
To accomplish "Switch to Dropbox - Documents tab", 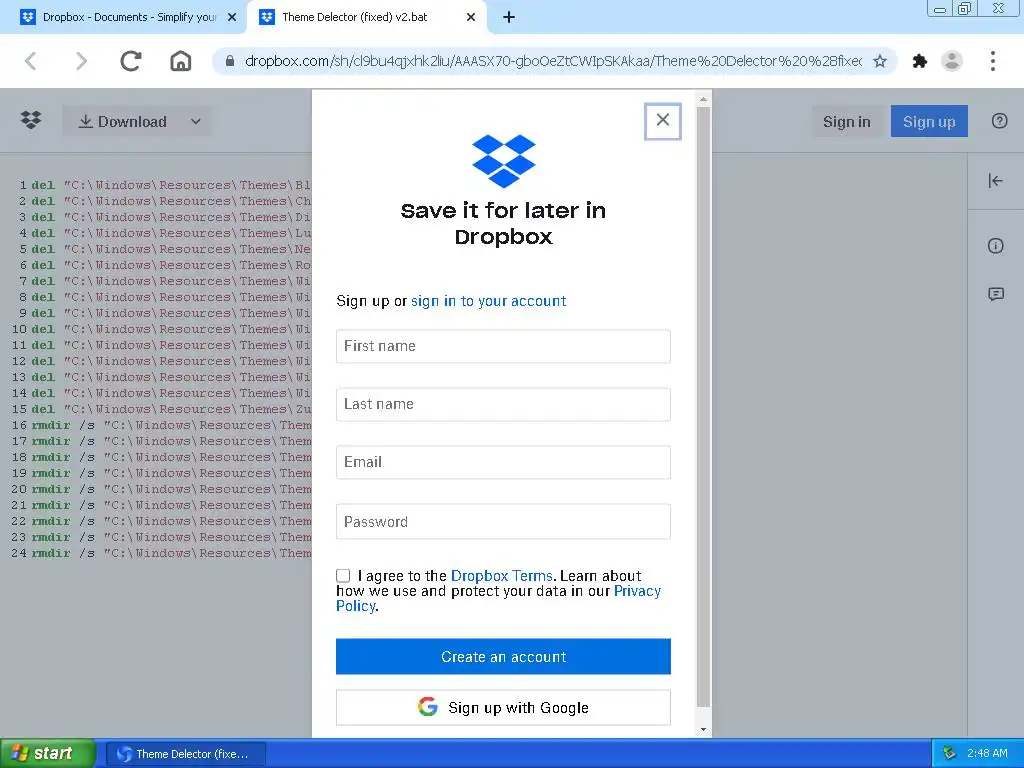I will click(x=123, y=18).
